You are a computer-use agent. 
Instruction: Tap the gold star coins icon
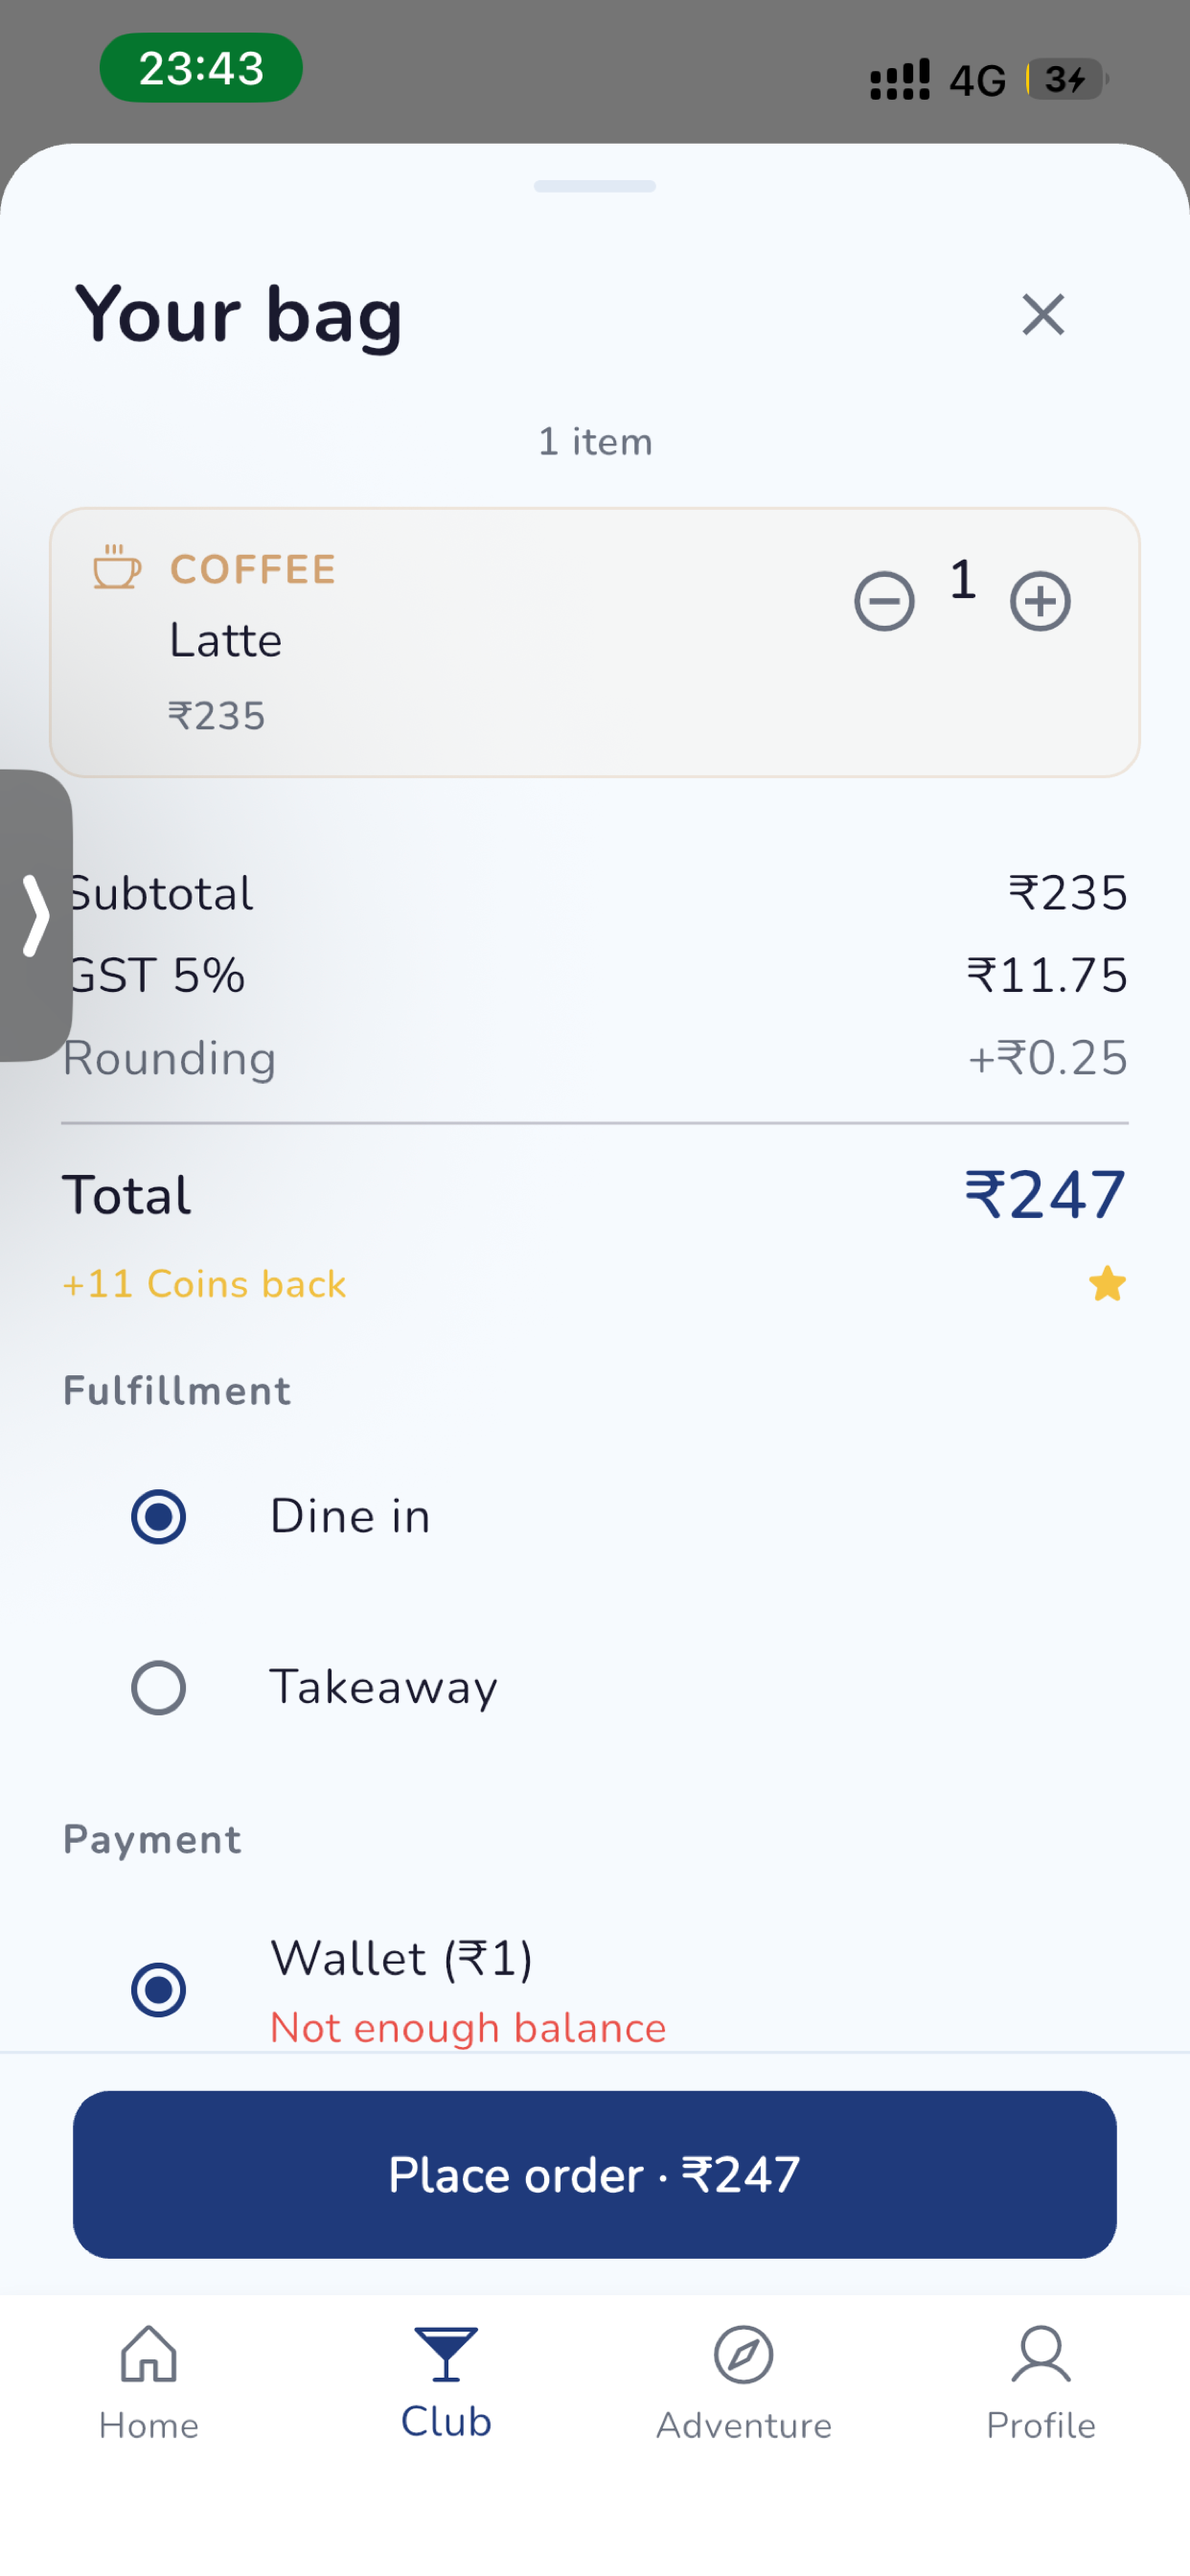pos(1107,1283)
